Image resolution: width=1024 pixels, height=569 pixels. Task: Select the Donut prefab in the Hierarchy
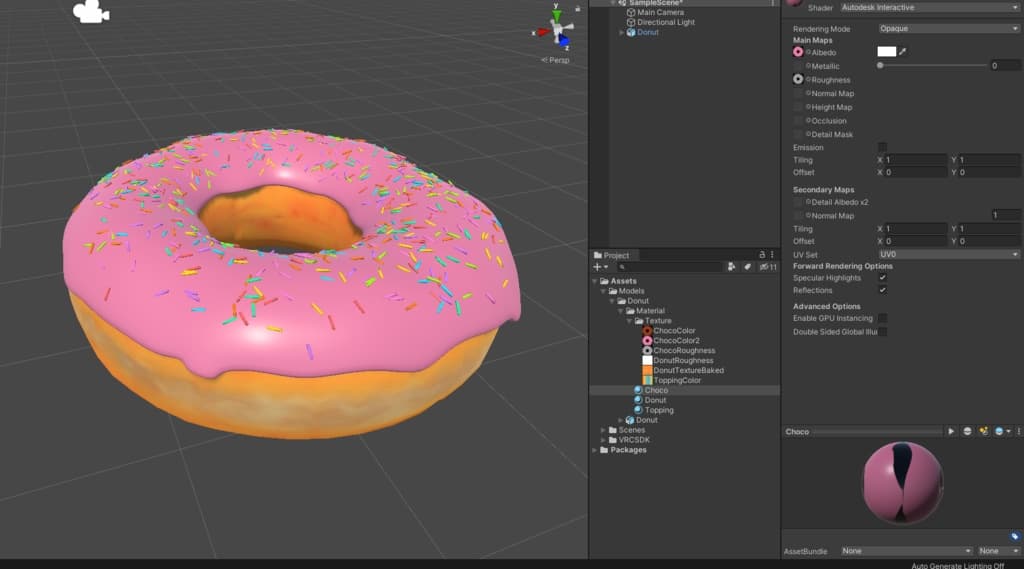647,32
